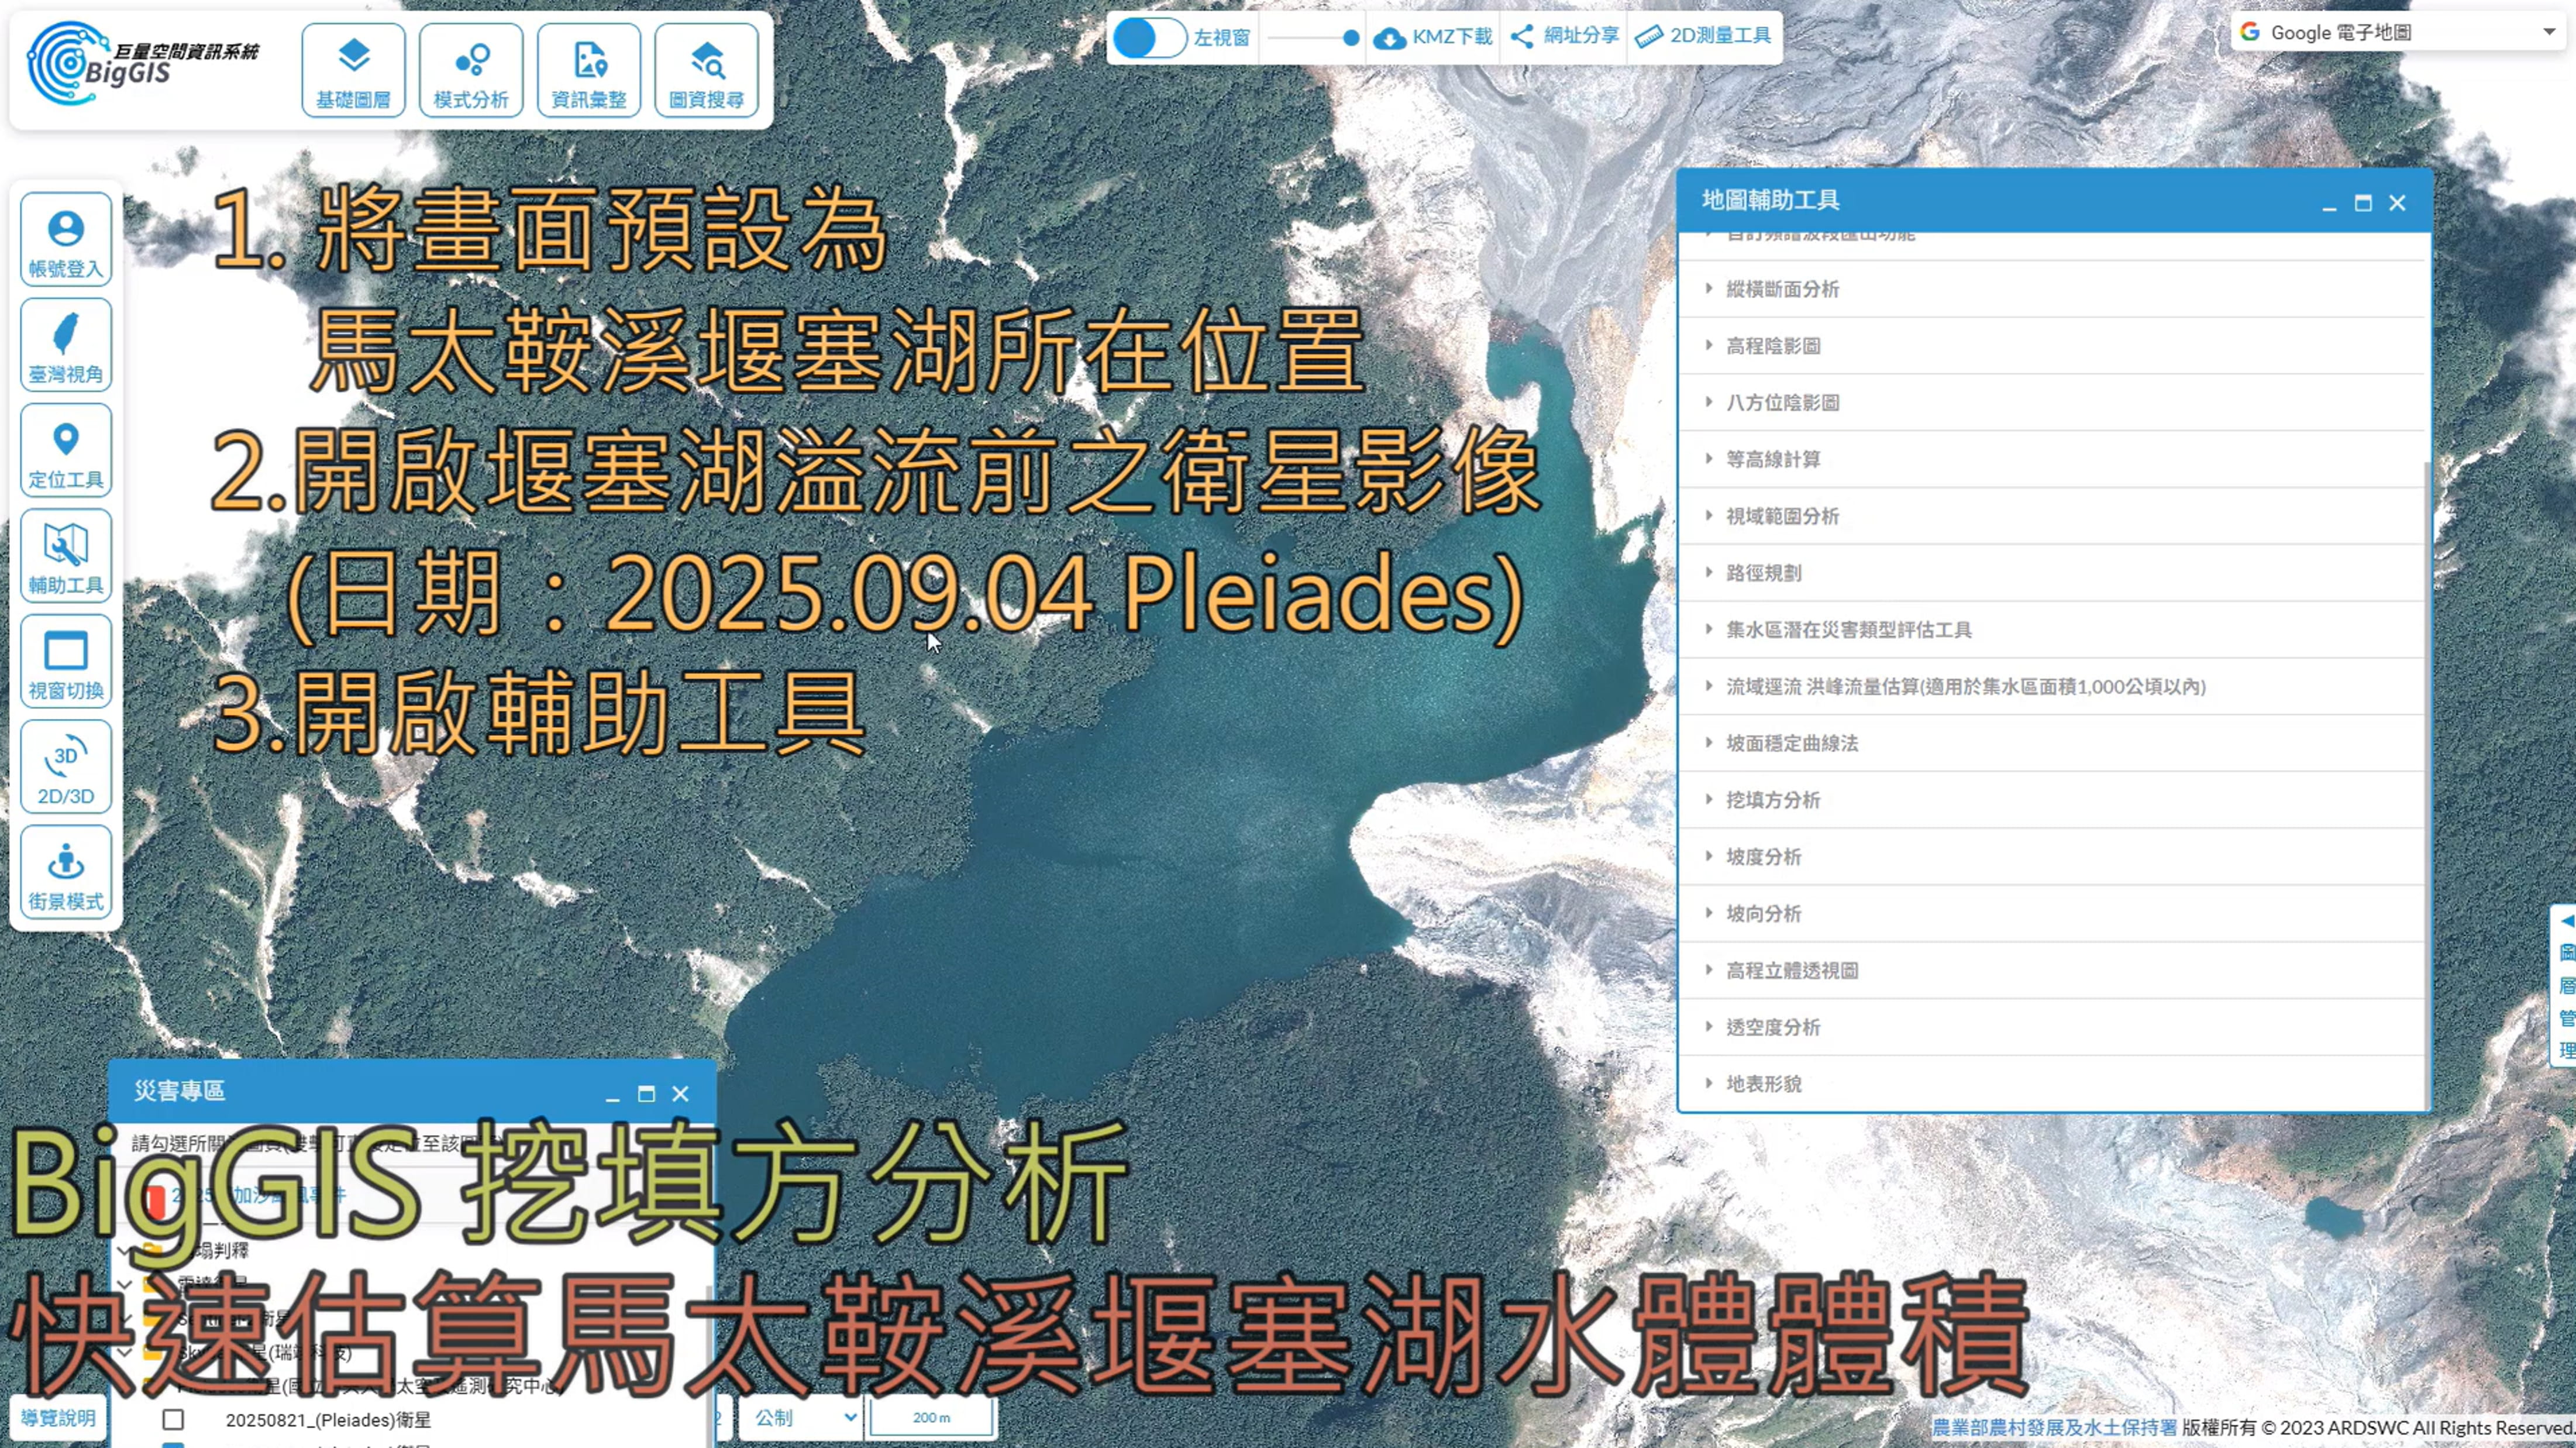
Task: Open the 模式分析 analysis menu
Action: click(x=470, y=70)
